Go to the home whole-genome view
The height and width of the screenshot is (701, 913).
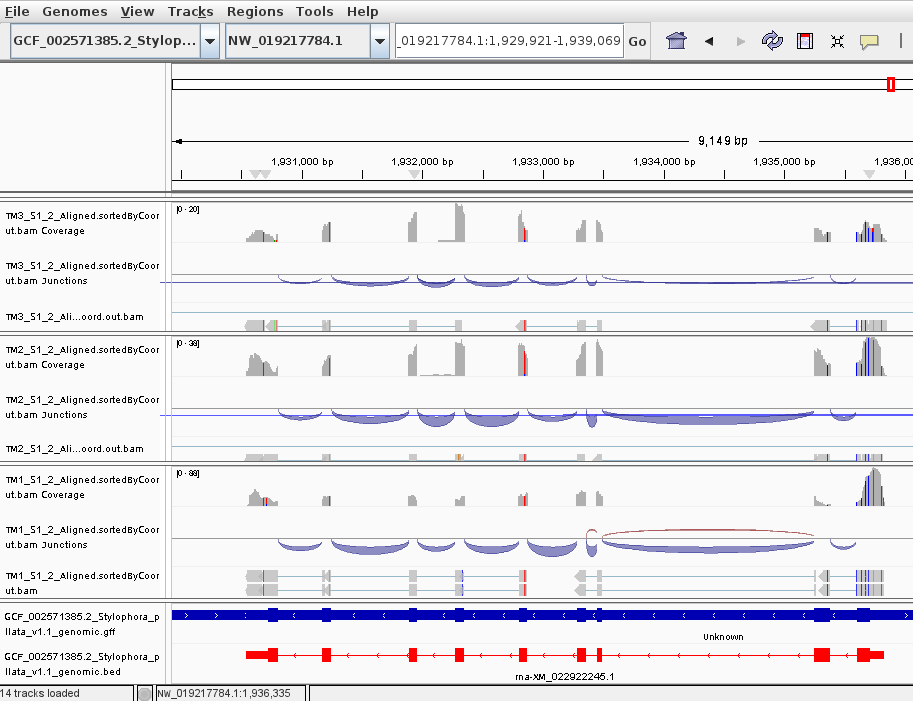[676, 41]
